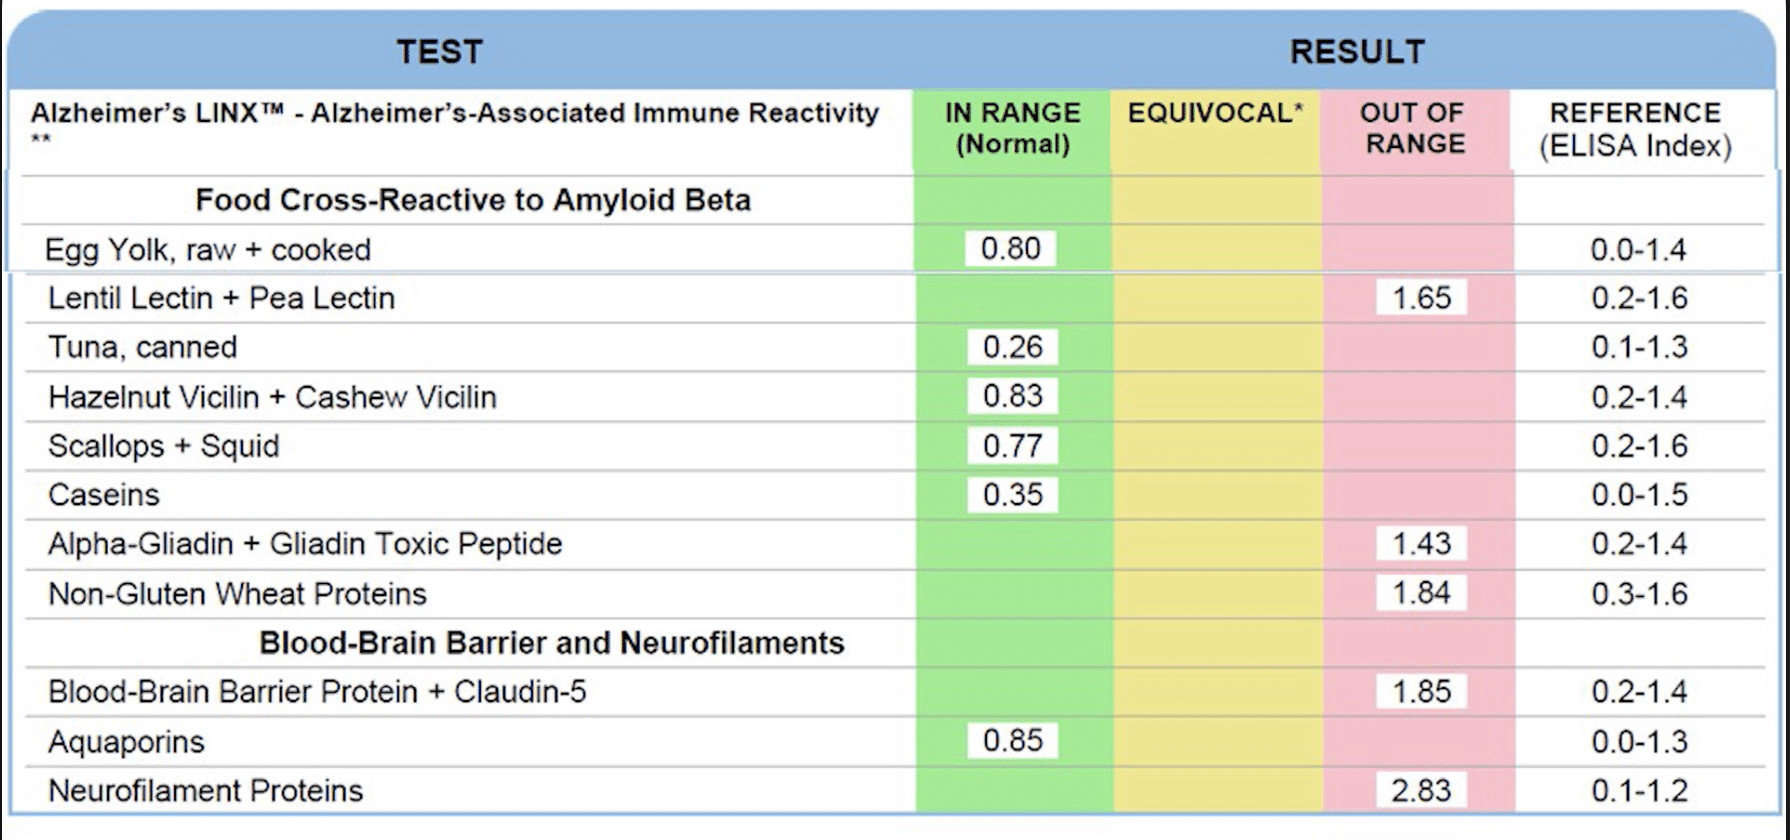Select the Non-Gluten Wheat Proteins value 1.84
Screen dimensions: 1790x840
point(1421,593)
